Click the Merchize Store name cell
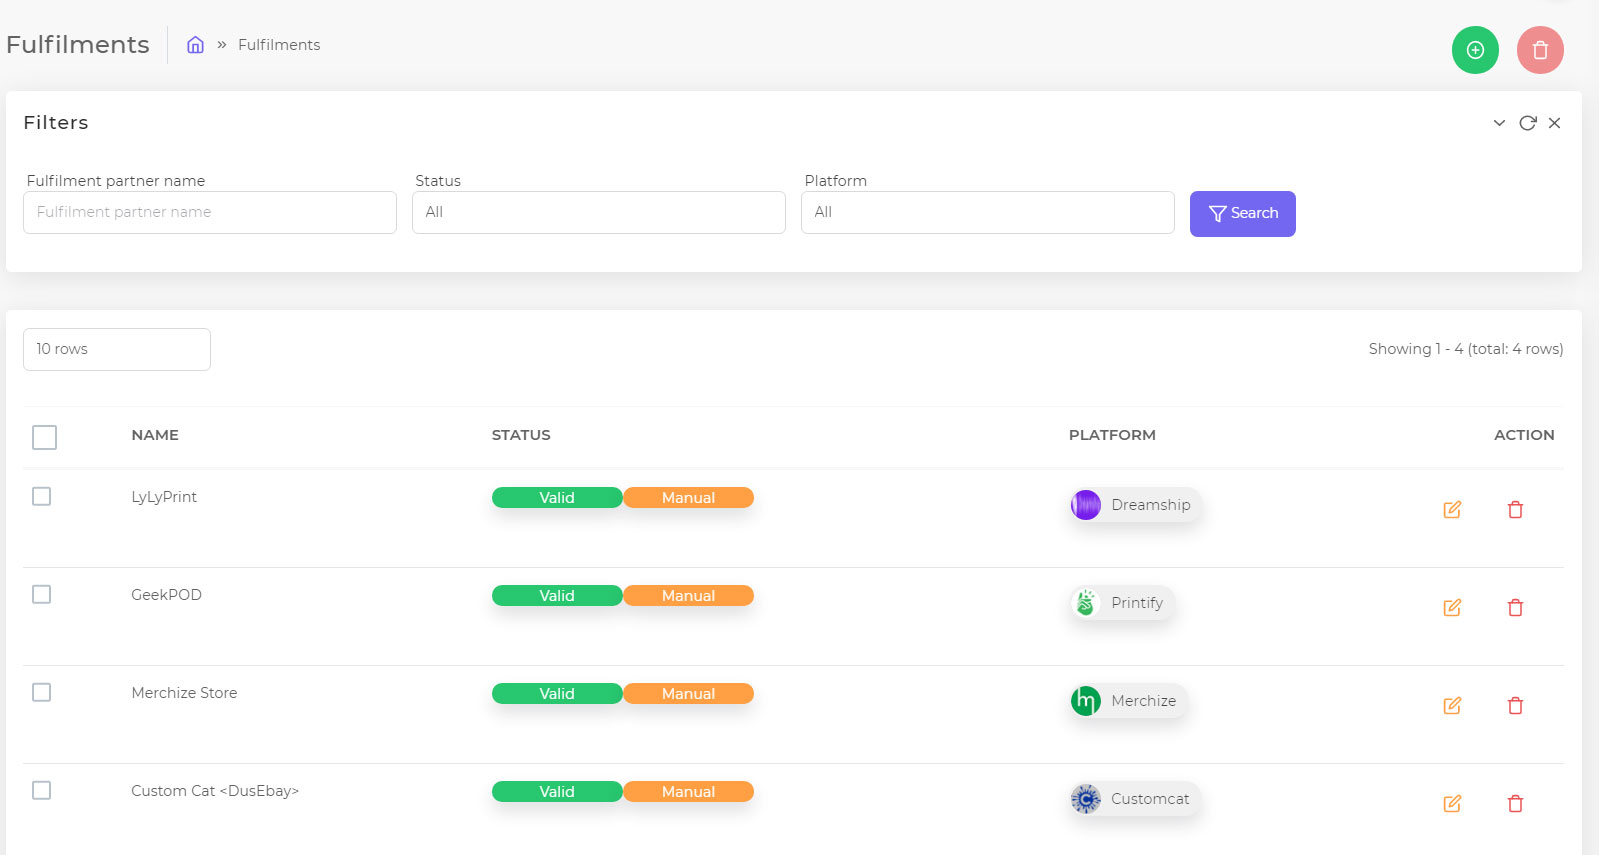 point(184,693)
